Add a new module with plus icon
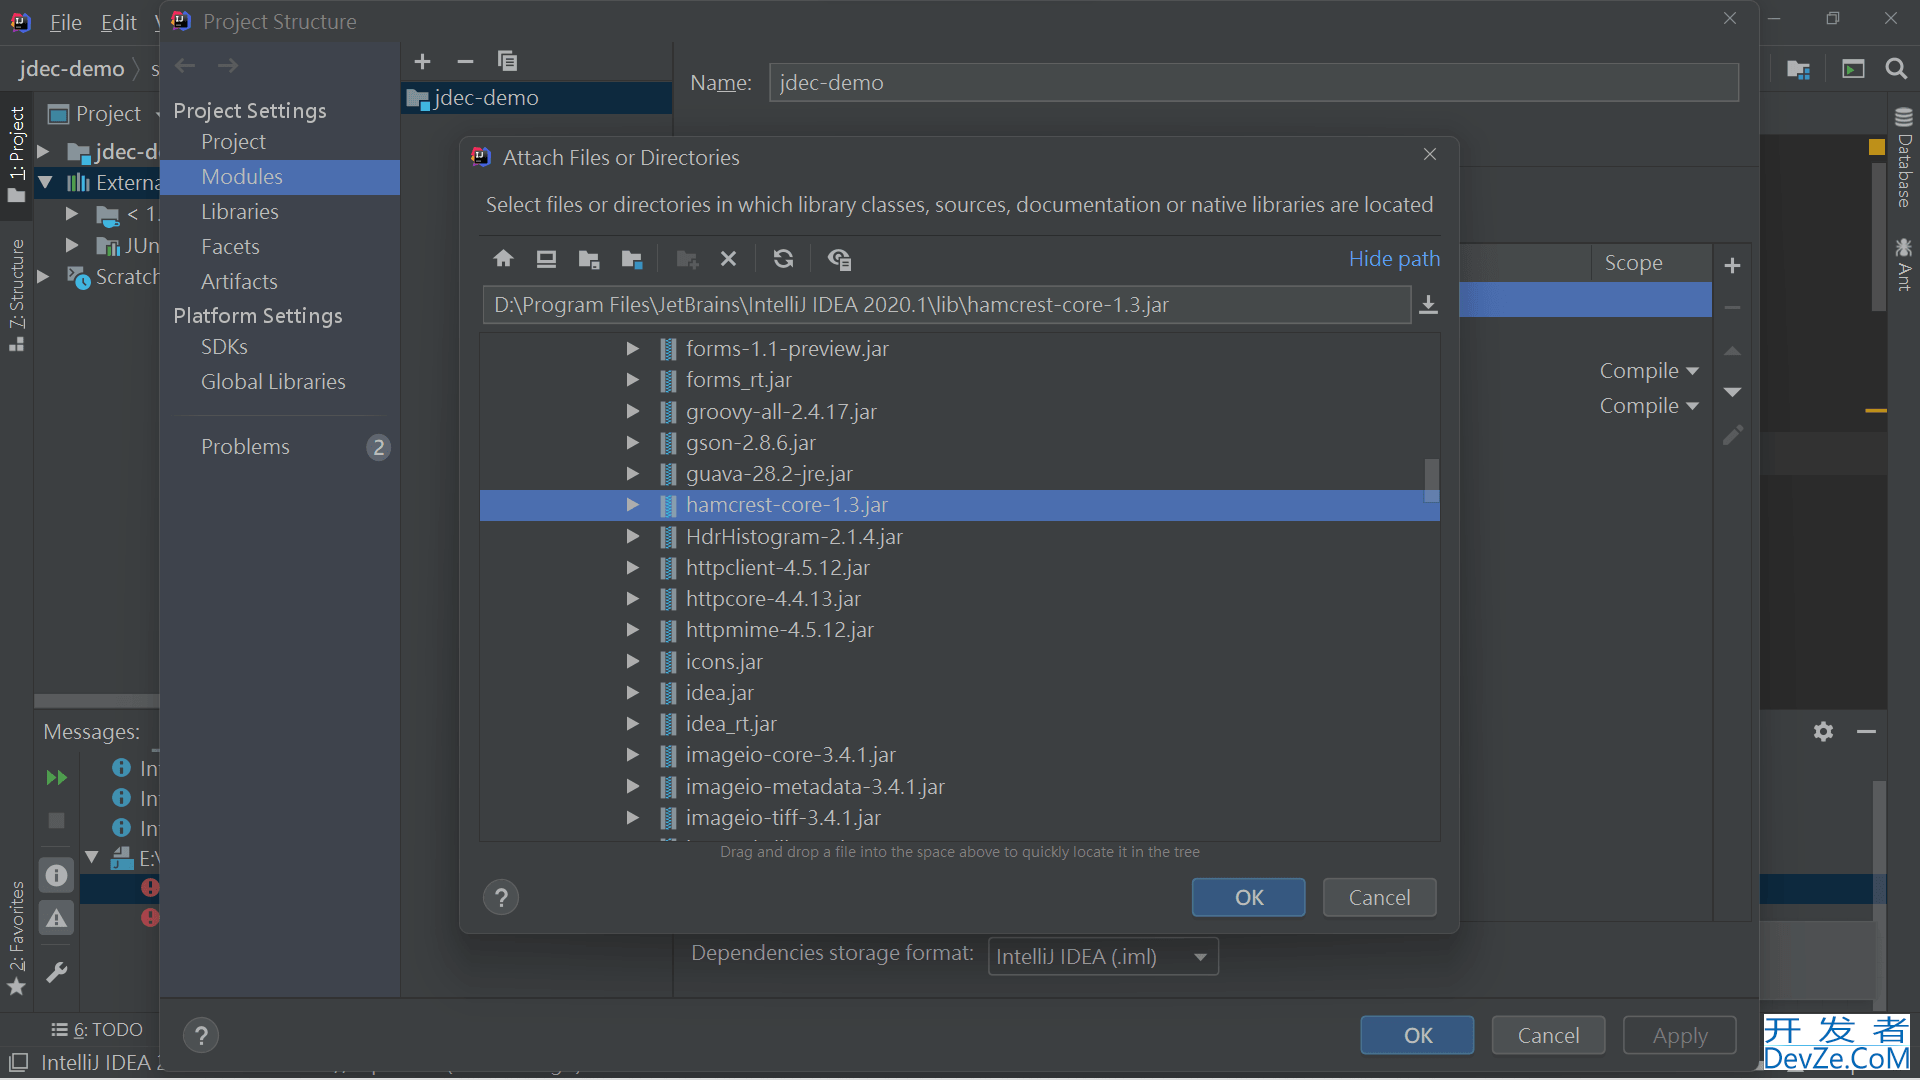 422,61
